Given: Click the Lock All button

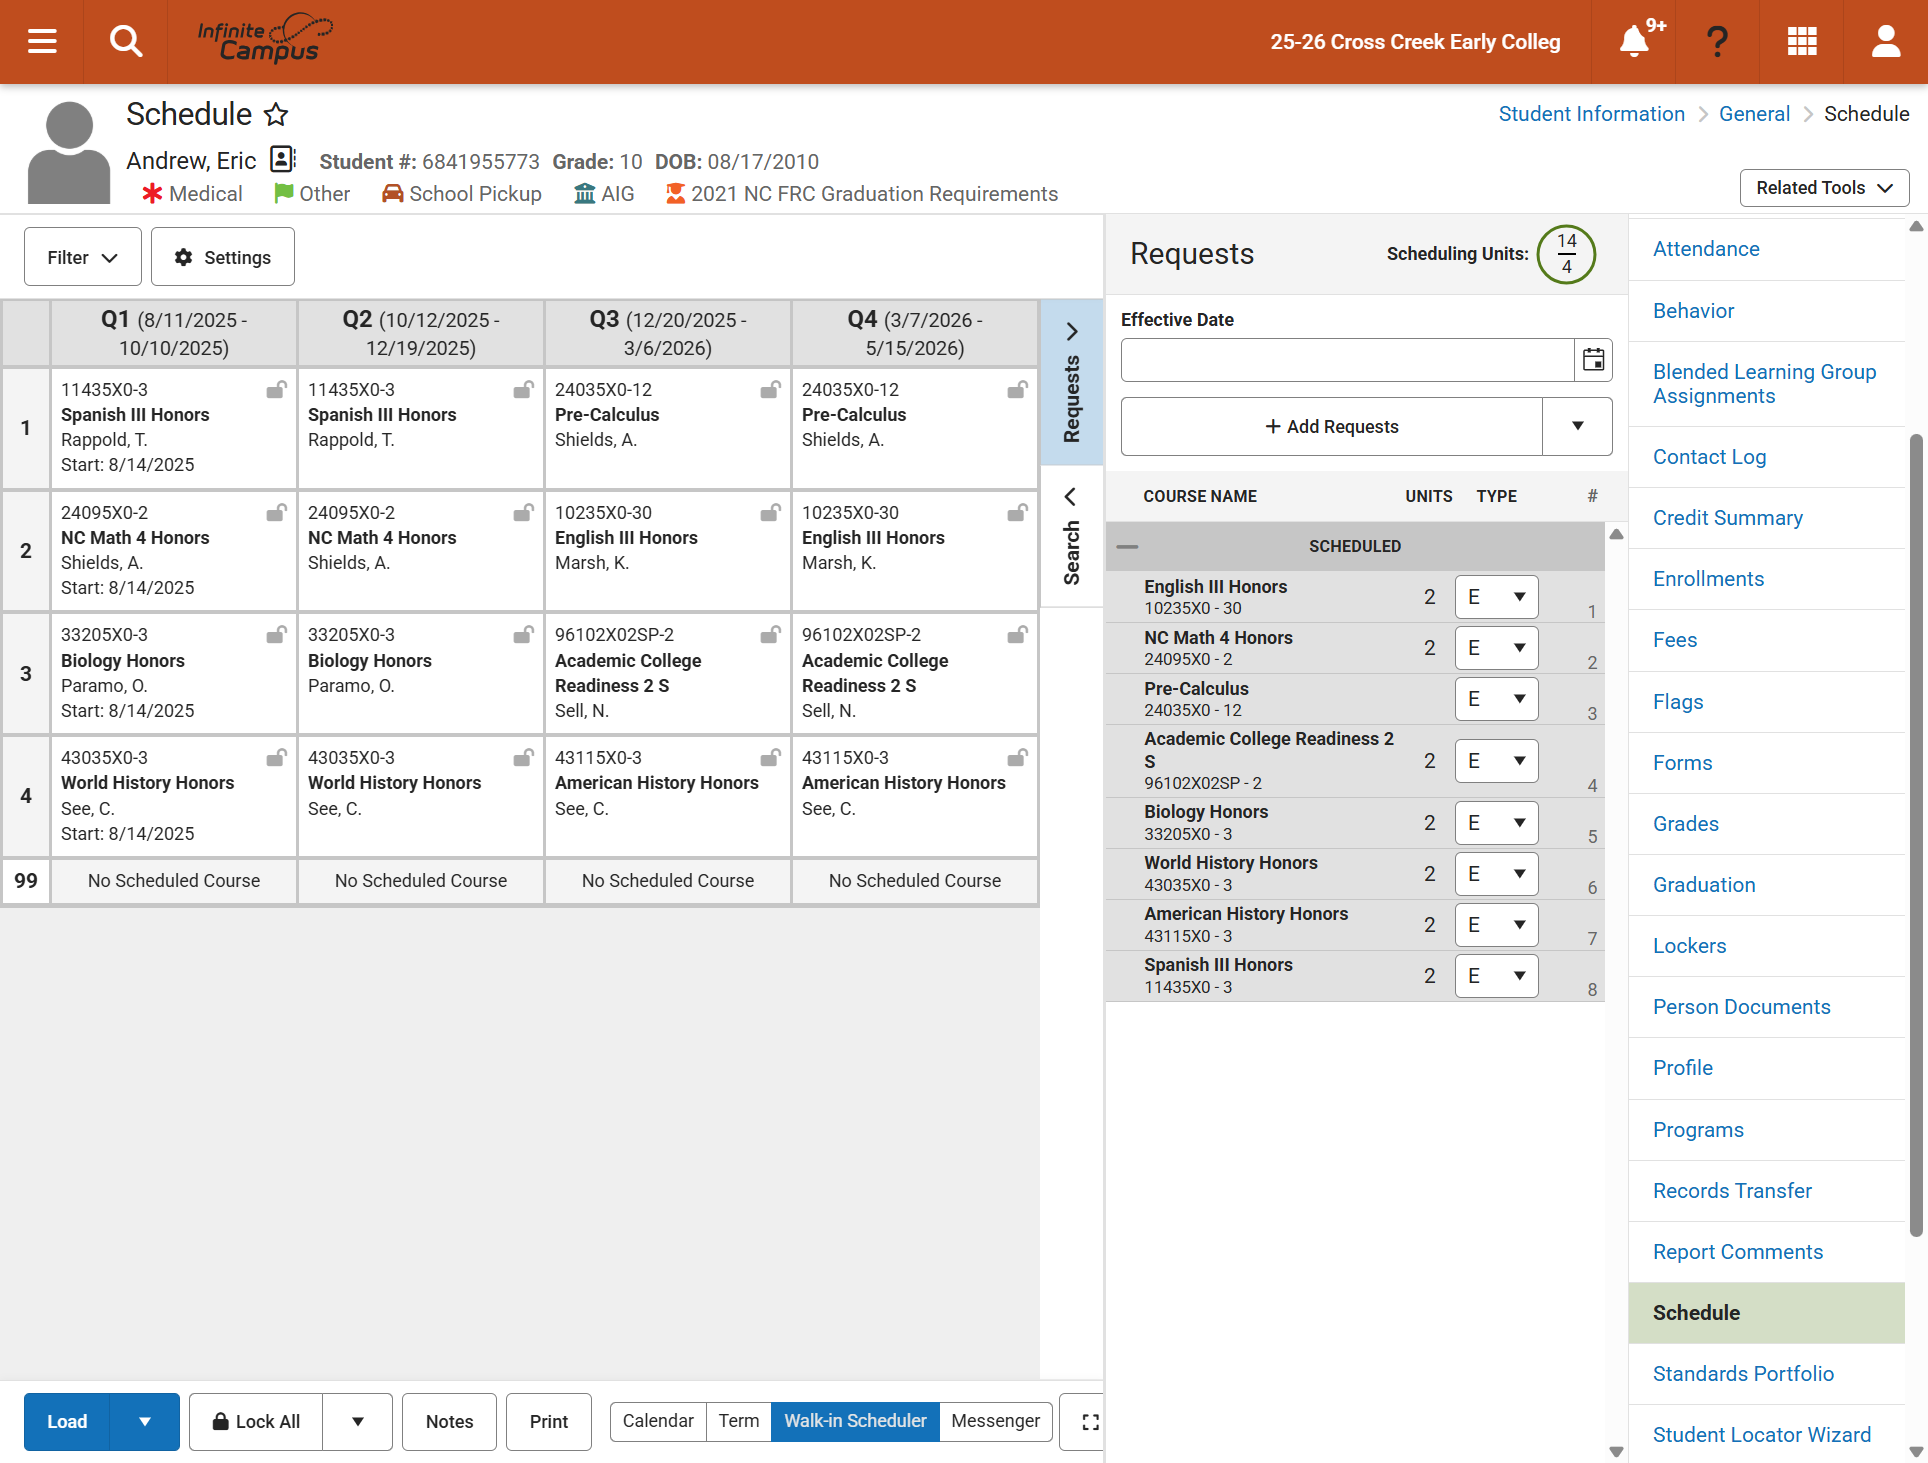Looking at the screenshot, I should point(256,1422).
